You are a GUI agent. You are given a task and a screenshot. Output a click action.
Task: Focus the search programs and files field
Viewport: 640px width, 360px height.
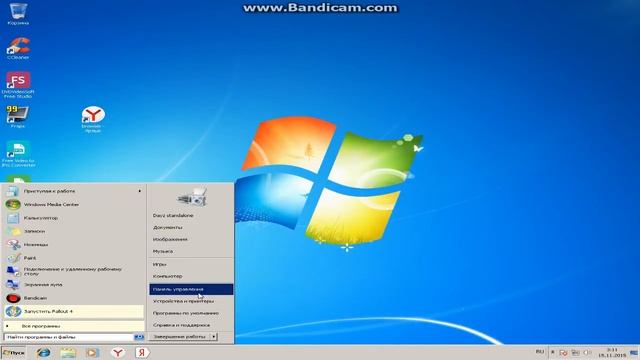[69, 337]
